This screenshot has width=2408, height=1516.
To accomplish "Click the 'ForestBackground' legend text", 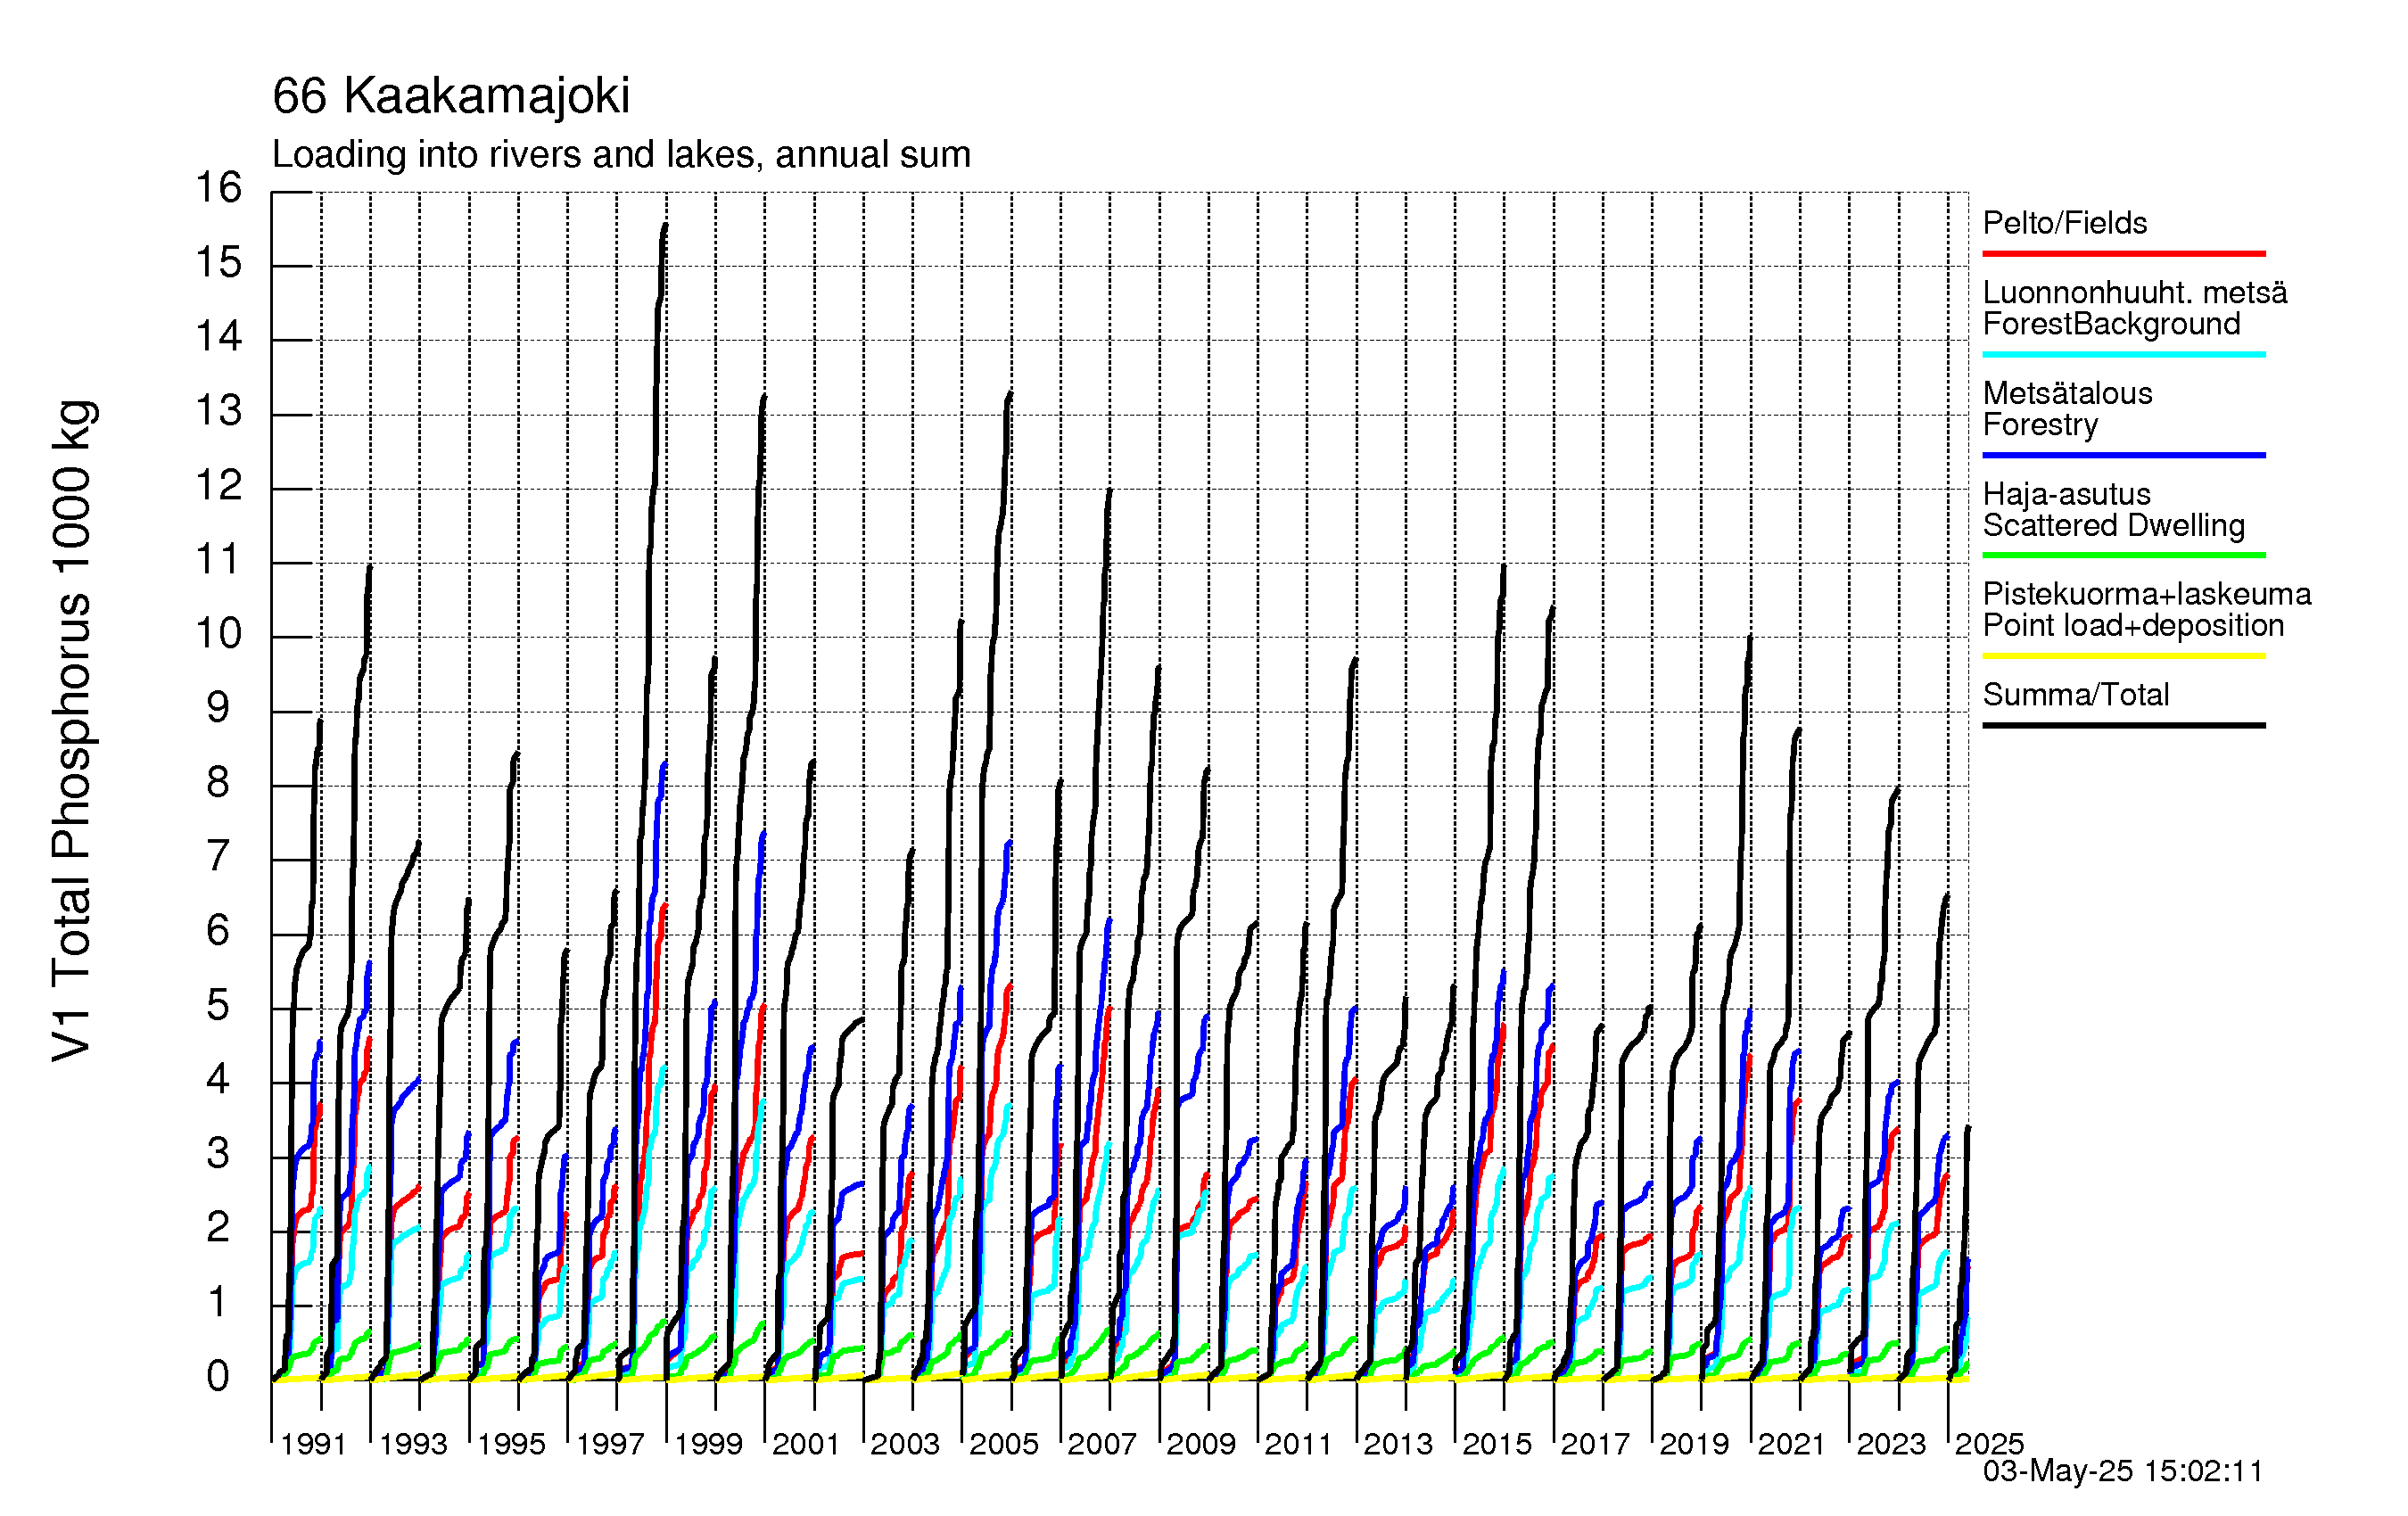I will point(2111,324).
